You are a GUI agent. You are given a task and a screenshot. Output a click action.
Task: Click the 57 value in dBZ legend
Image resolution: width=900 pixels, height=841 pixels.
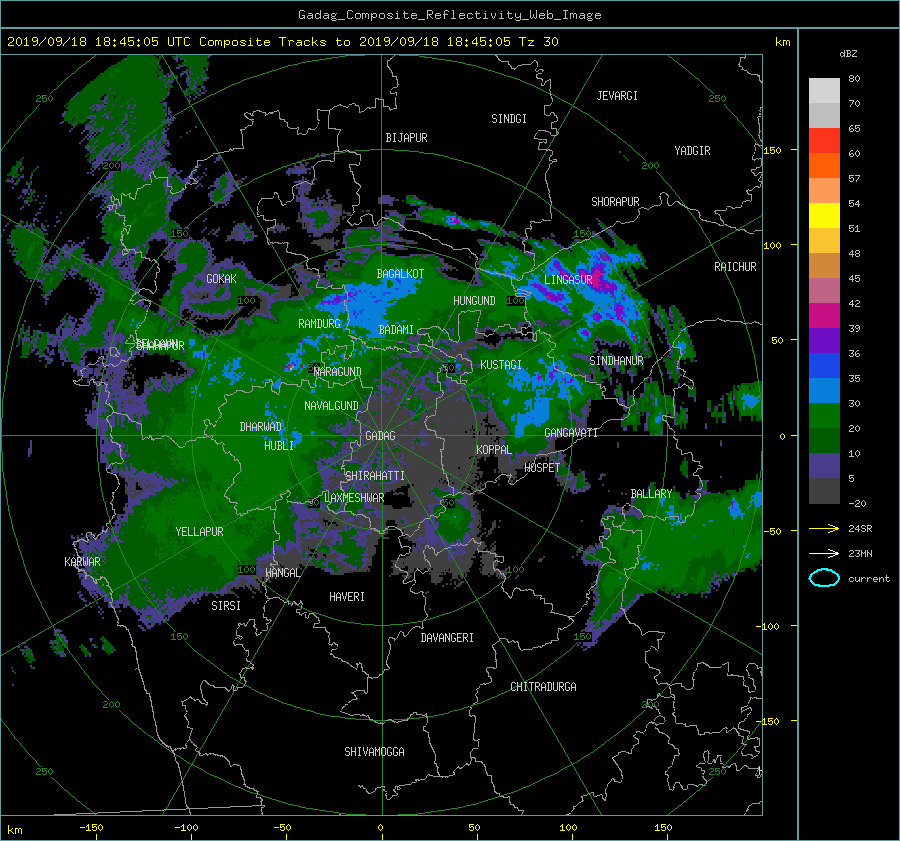tap(854, 179)
